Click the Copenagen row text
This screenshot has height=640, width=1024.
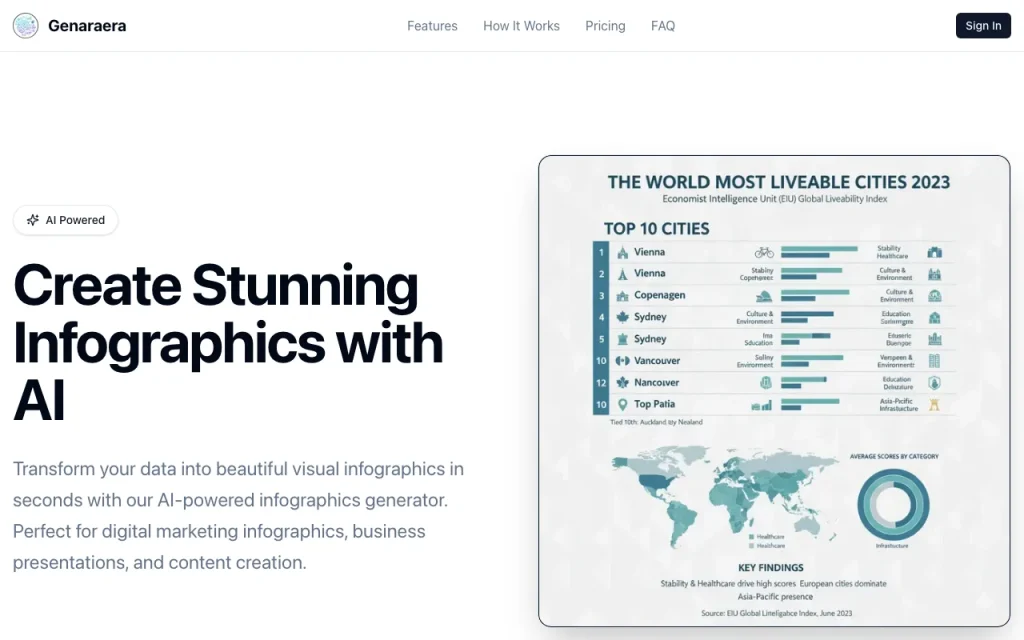coord(660,295)
